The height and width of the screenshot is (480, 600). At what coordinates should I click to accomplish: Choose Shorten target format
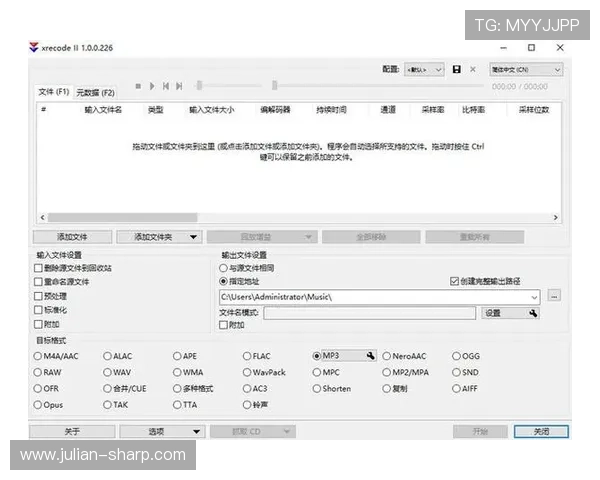(x=316, y=389)
